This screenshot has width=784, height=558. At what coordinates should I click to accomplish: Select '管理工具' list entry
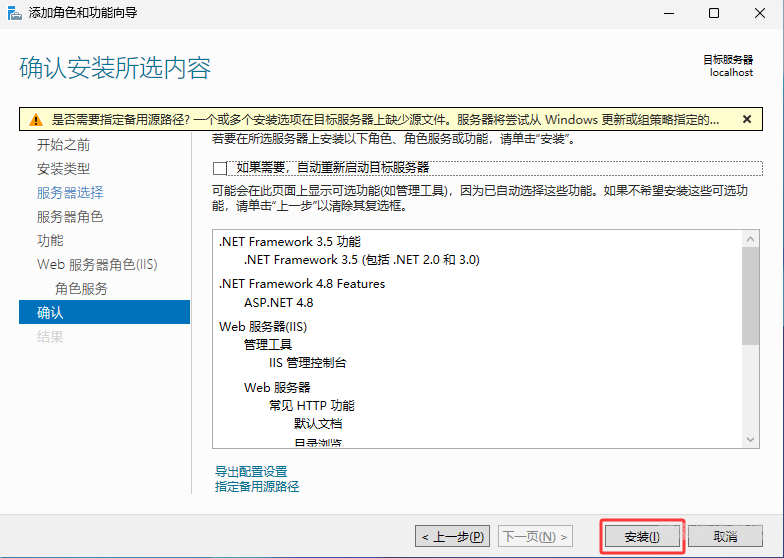pyautogui.click(x=268, y=345)
